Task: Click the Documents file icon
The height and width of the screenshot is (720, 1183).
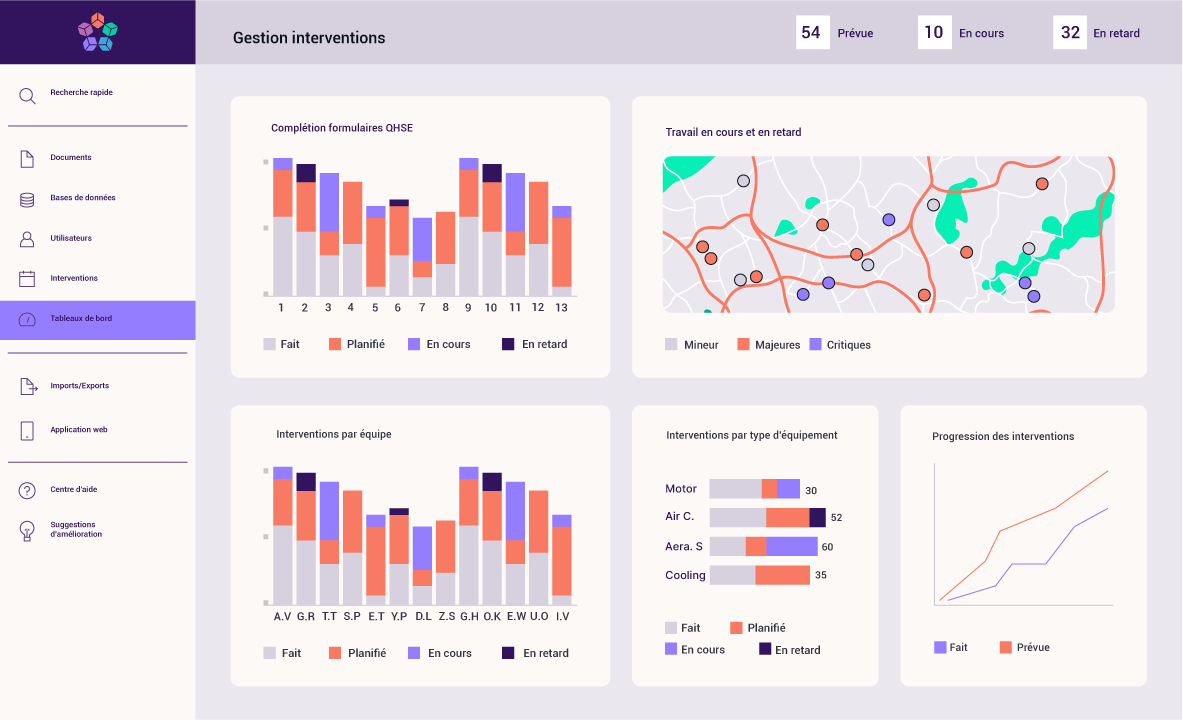Action: 27,158
